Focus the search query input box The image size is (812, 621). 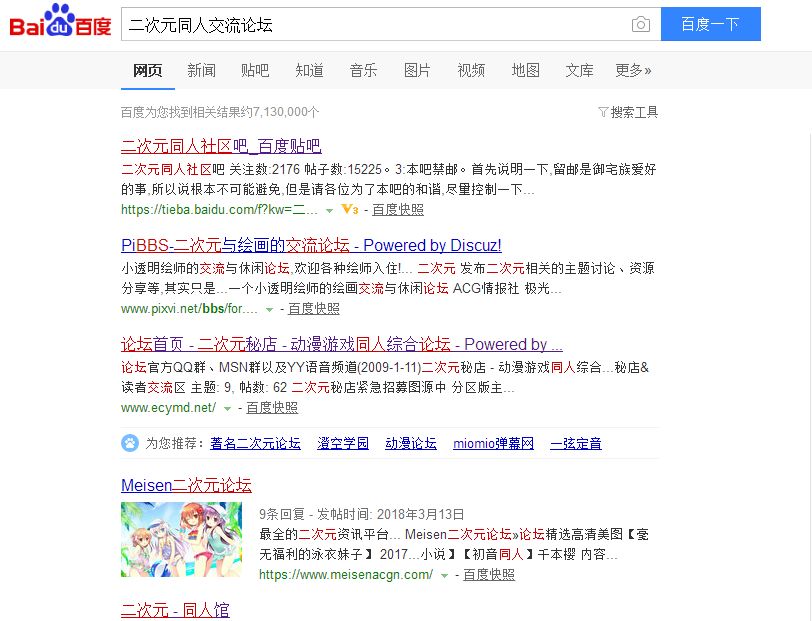pyautogui.click(x=375, y=24)
